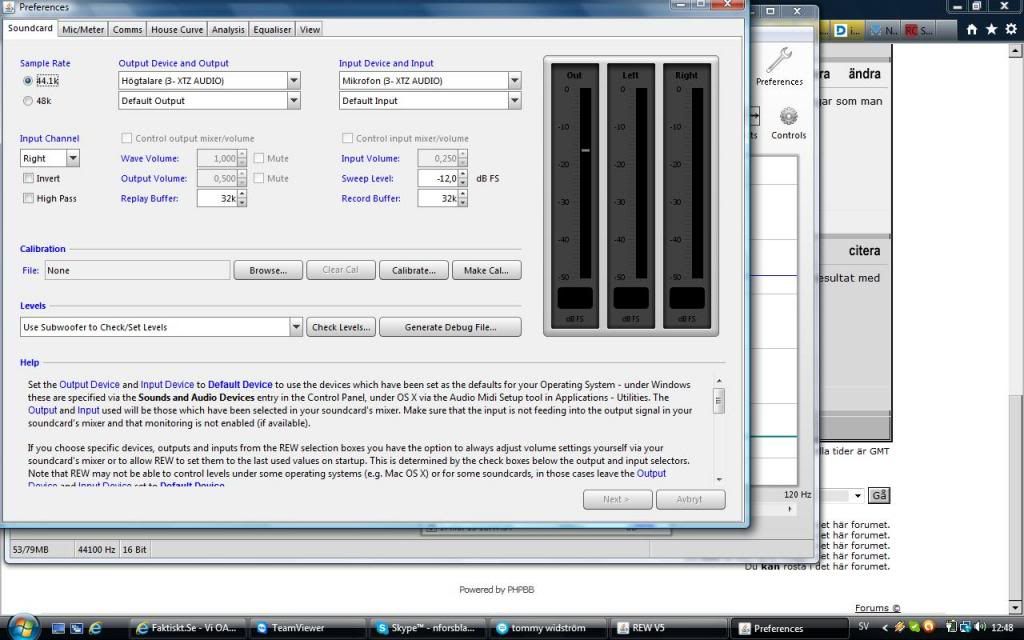Select the 48k sample rate
Viewport: 1024px width, 640px height.
[x=27, y=101]
